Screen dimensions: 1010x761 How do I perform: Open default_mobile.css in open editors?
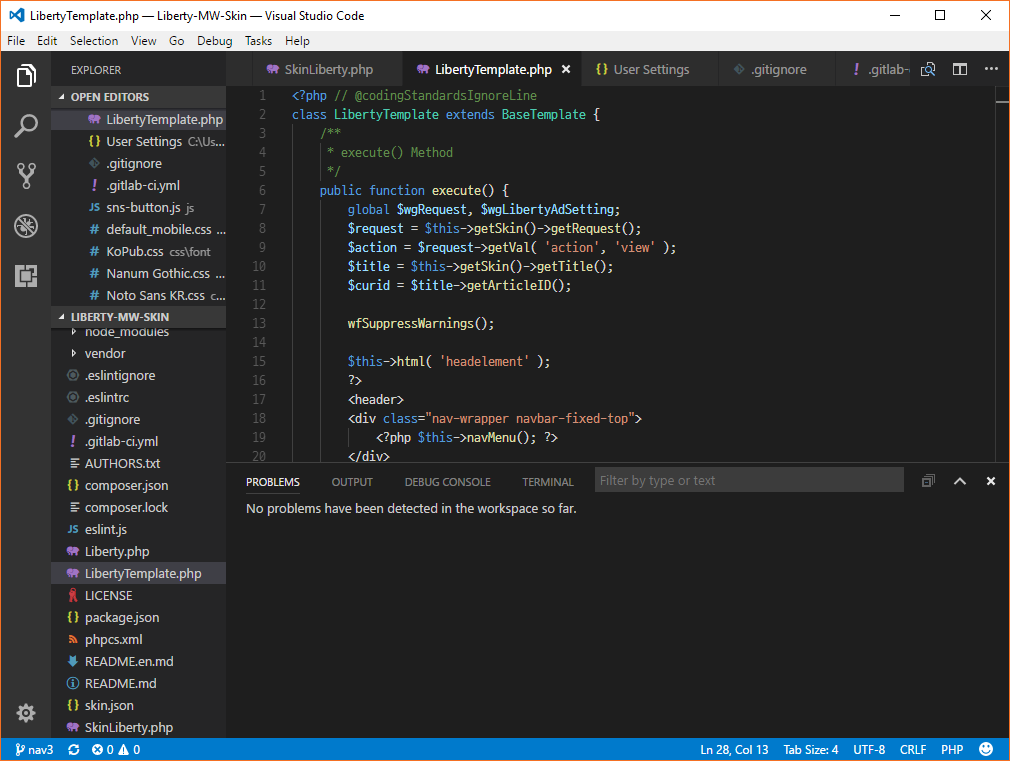(138, 229)
